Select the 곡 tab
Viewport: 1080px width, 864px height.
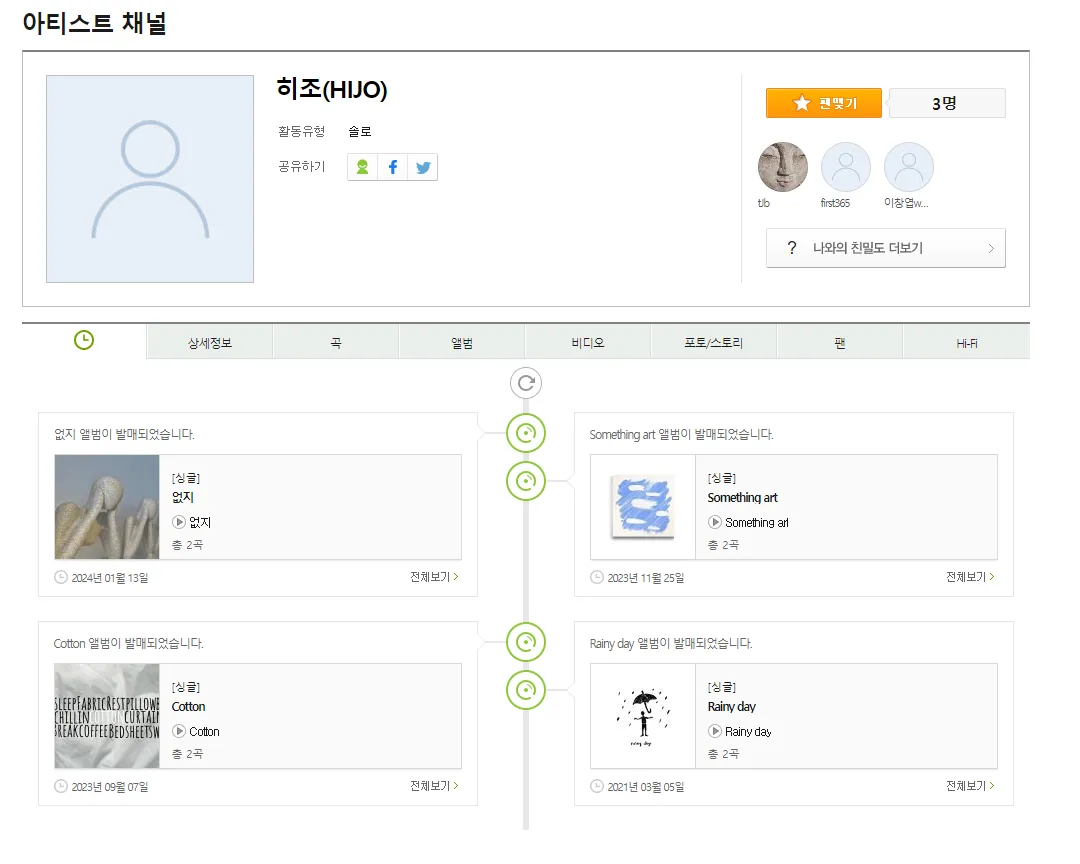(335, 341)
